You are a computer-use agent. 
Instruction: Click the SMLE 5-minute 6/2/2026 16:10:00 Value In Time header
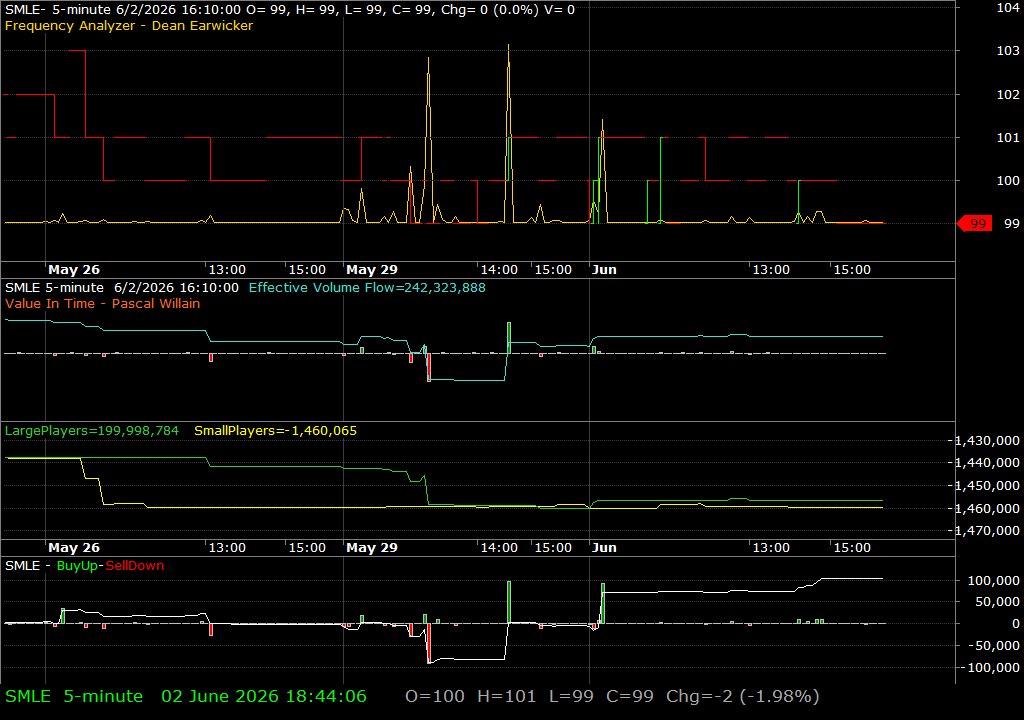click(x=121, y=287)
